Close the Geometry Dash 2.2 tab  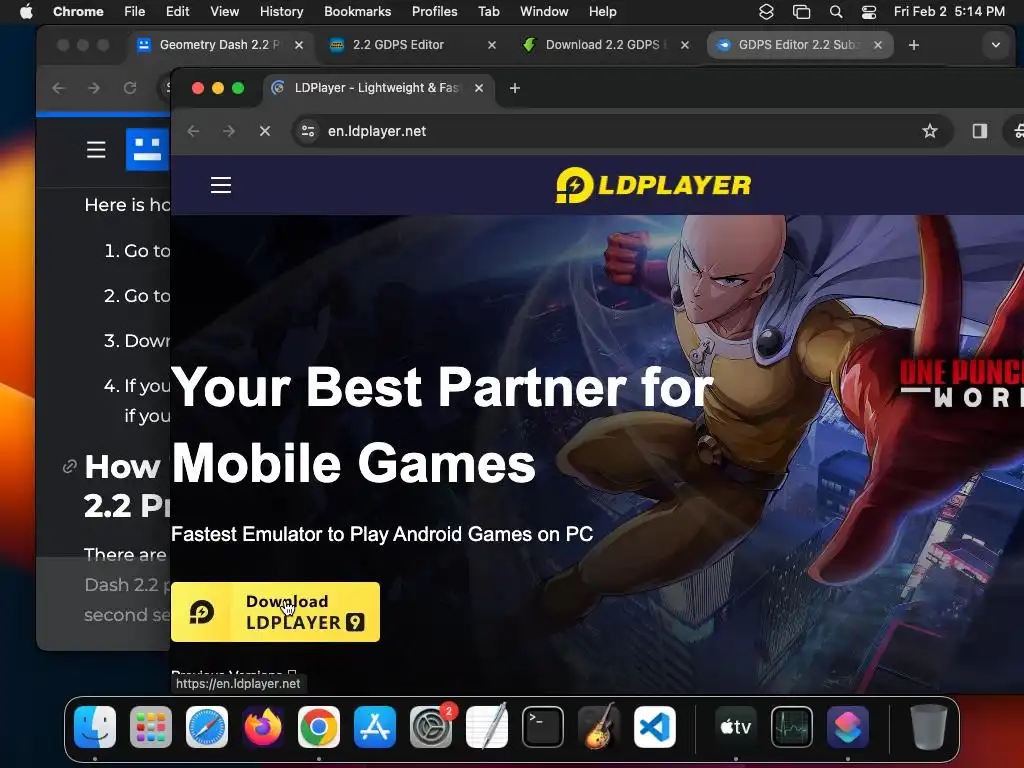click(x=298, y=45)
